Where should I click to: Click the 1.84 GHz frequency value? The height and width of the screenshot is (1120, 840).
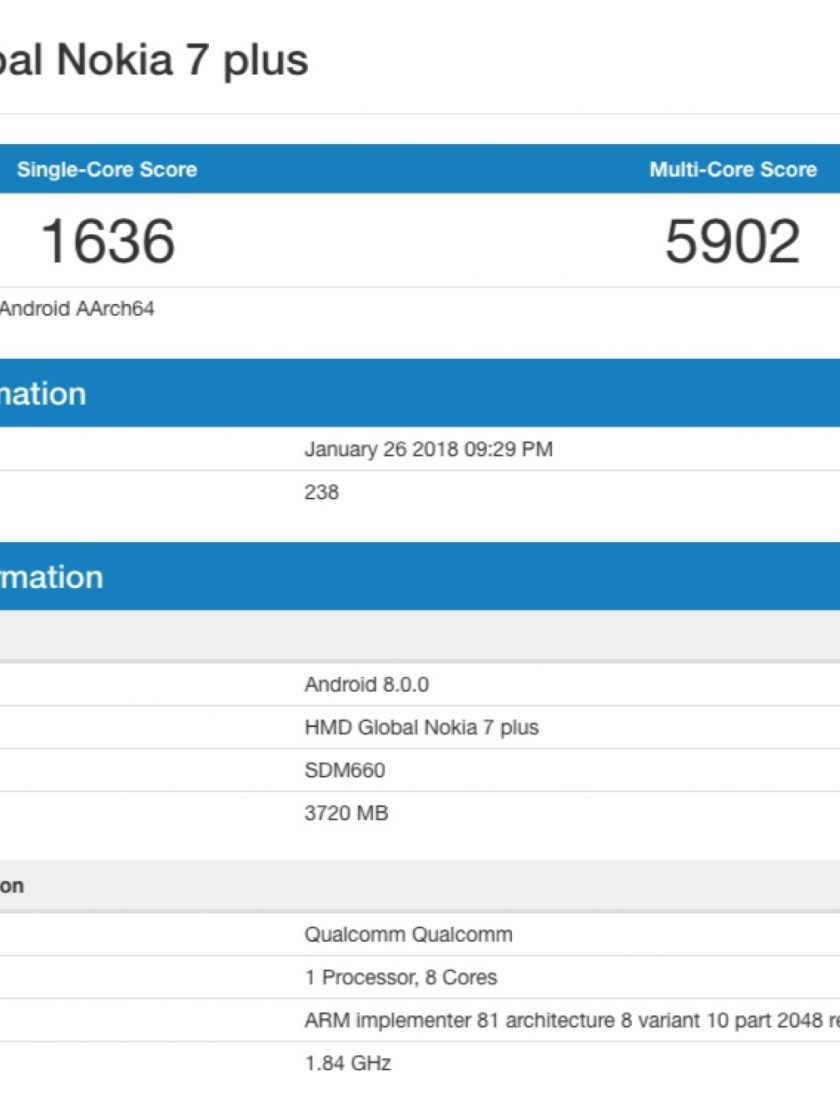coord(347,1063)
